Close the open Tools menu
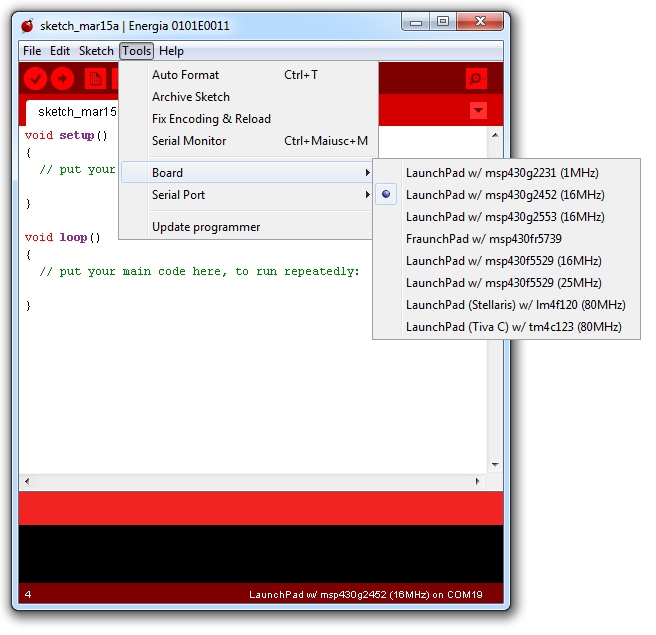This screenshot has width=656, height=635. [136, 51]
